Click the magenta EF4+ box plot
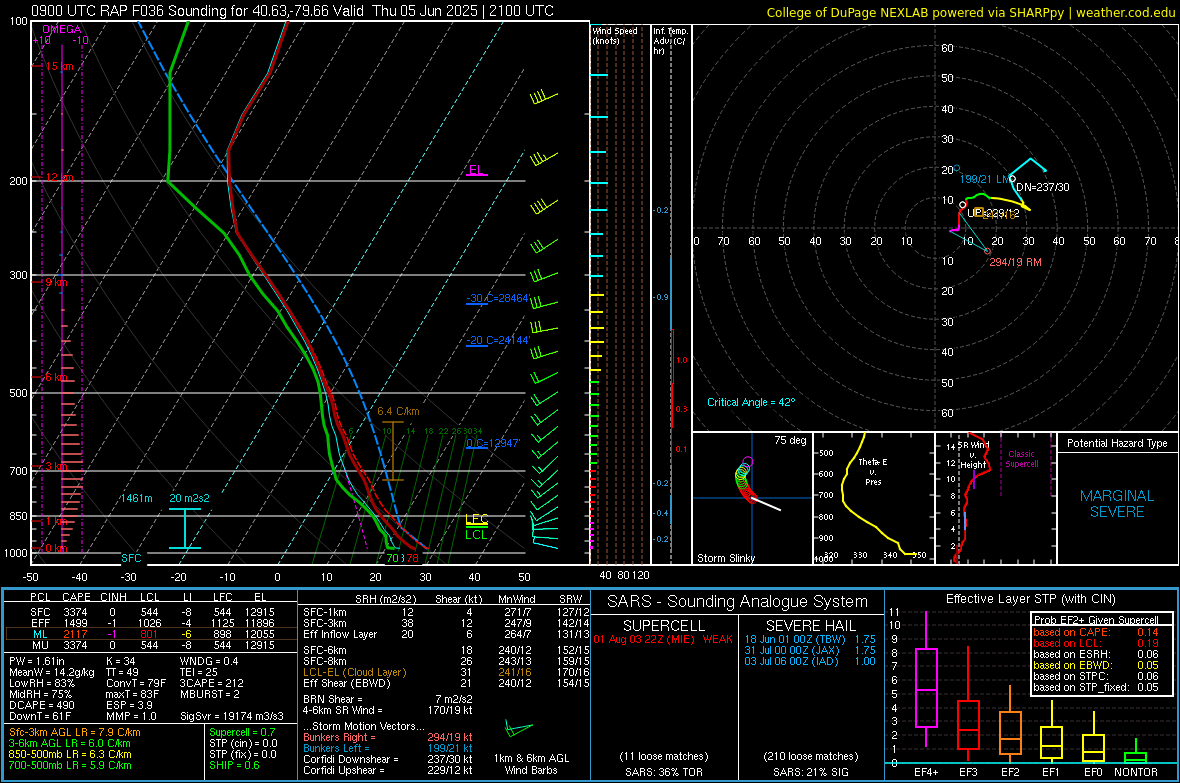The height and width of the screenshot is (783, 1180). (x=926, y=679)
